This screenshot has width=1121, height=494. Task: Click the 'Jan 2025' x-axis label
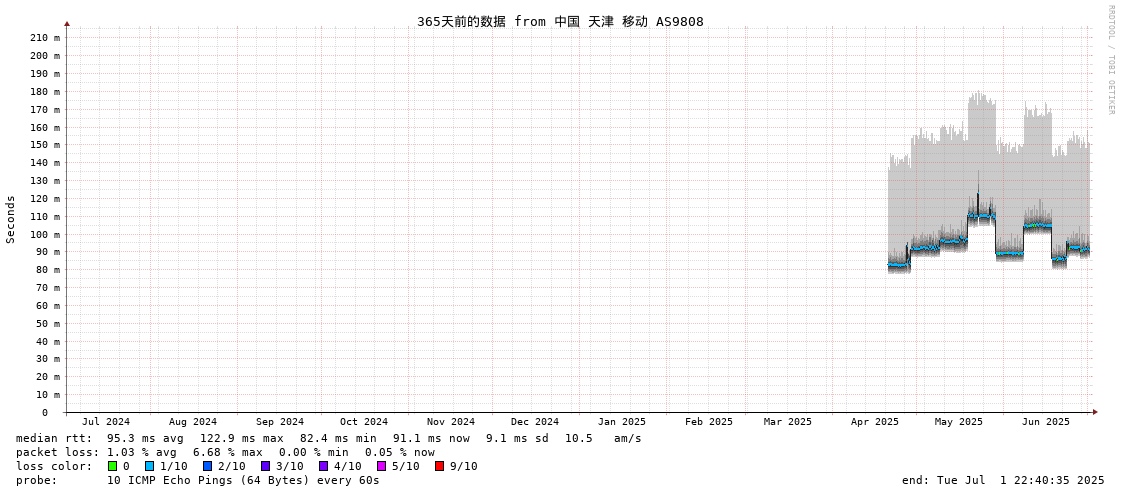tap(622, 422)
